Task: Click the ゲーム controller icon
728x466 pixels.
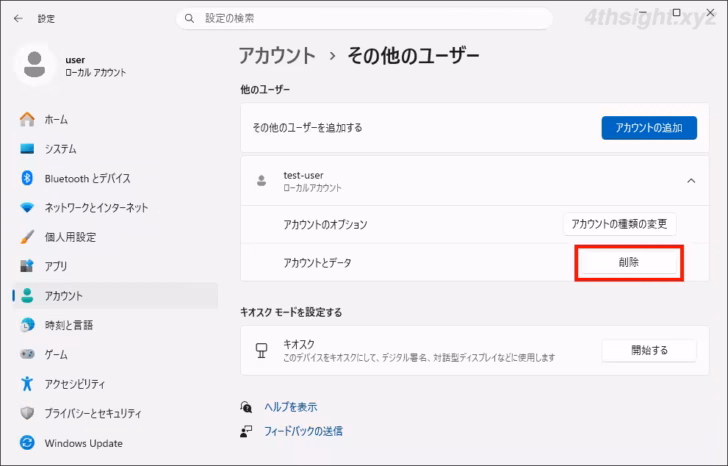Action: (x=27, y=354)
